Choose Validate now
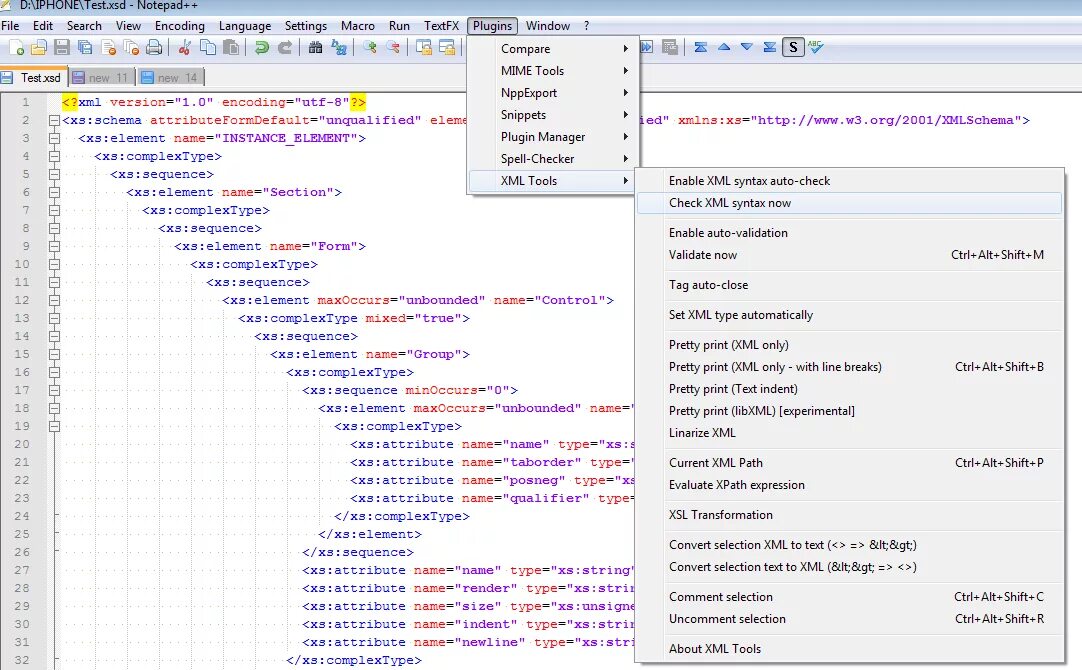The height and width of the screenshot is (670, 1082). (x=849, y=255)
